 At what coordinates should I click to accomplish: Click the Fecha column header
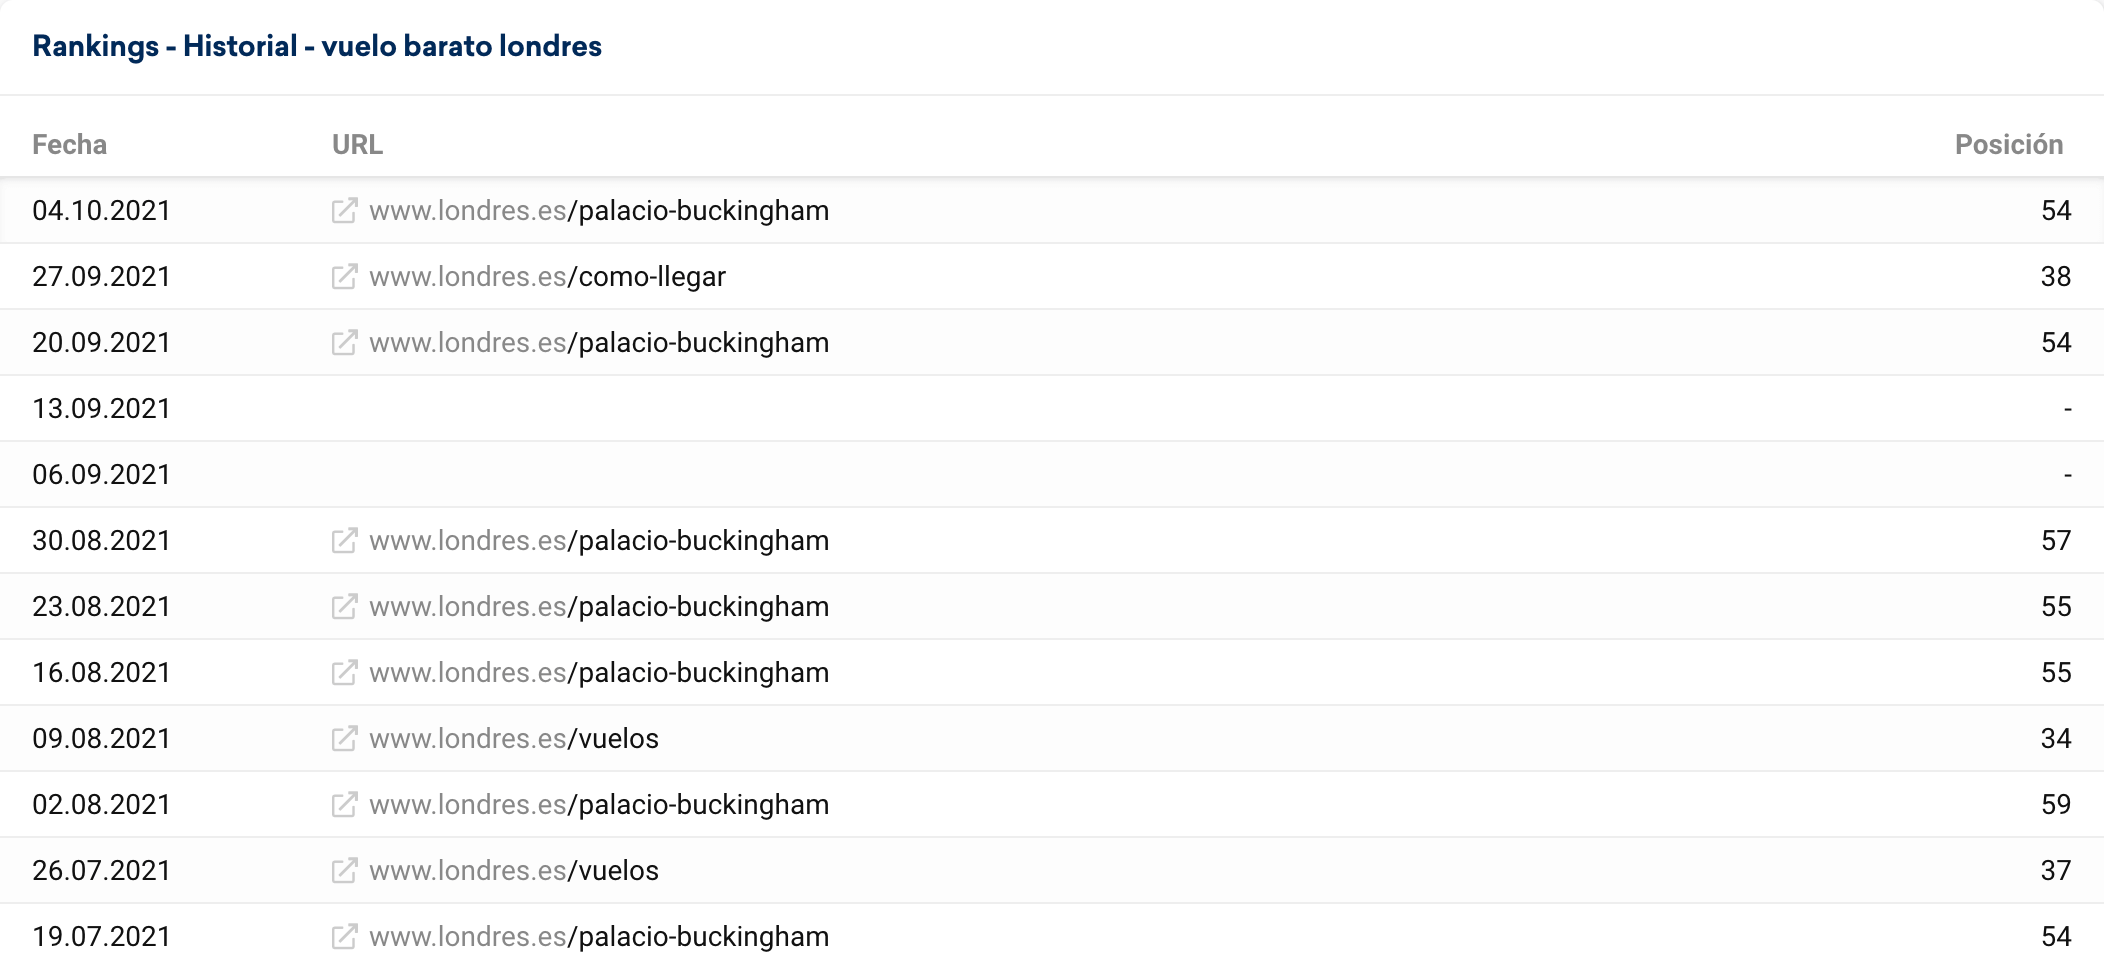[69, 145]
